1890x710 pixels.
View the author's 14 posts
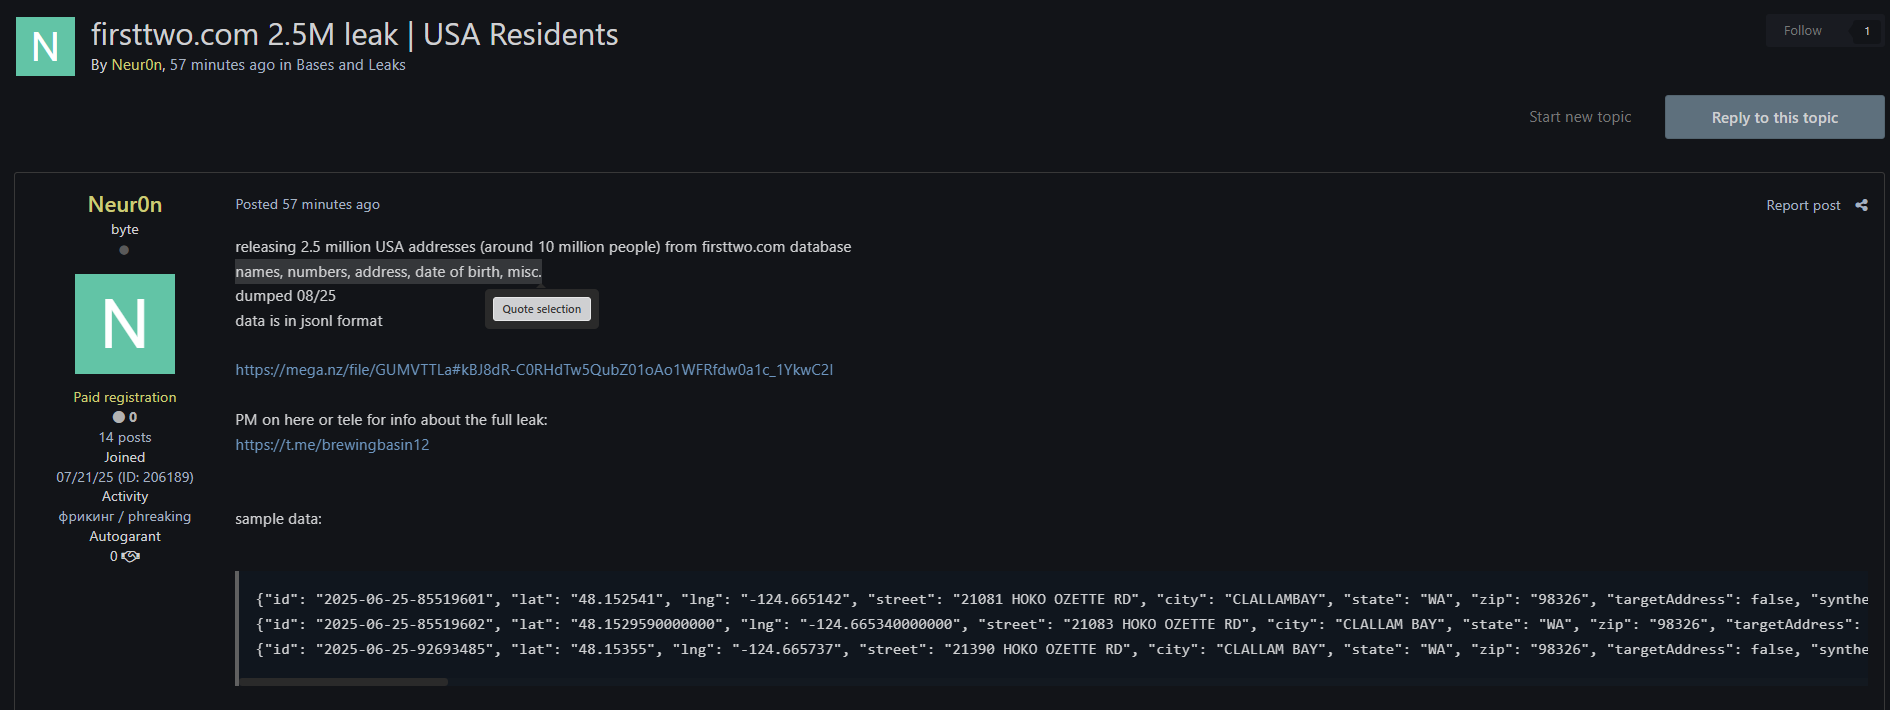125,437
